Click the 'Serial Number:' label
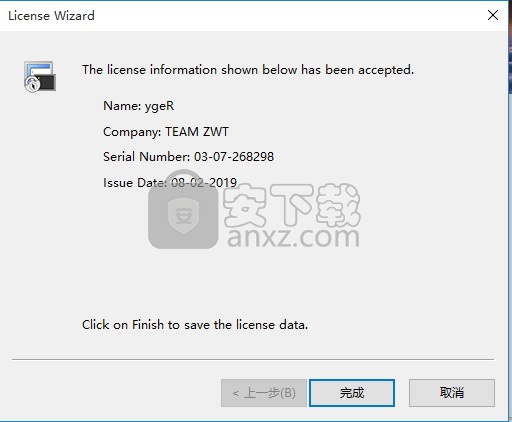This screenshot has width=512, height=422. click(x=147, y=157)
